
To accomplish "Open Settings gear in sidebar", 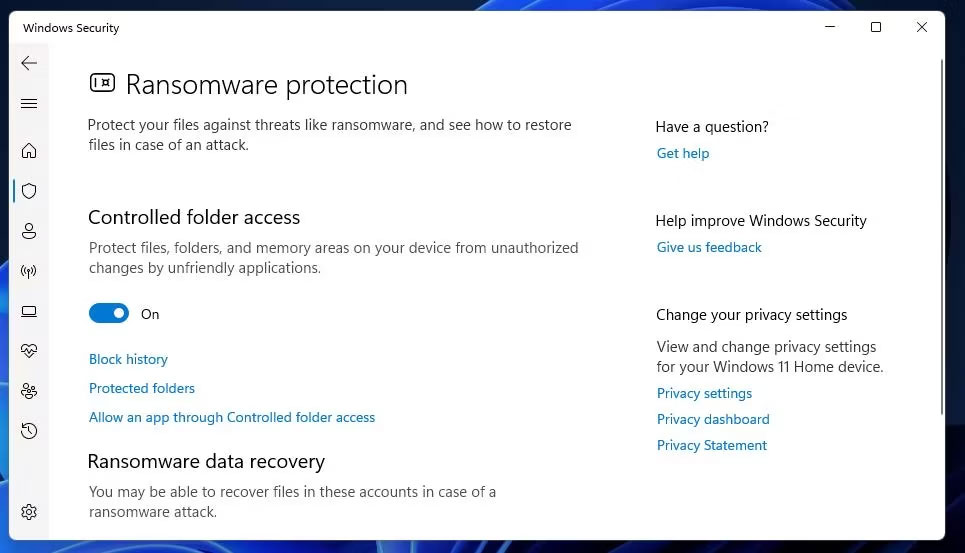I will 29,512.
